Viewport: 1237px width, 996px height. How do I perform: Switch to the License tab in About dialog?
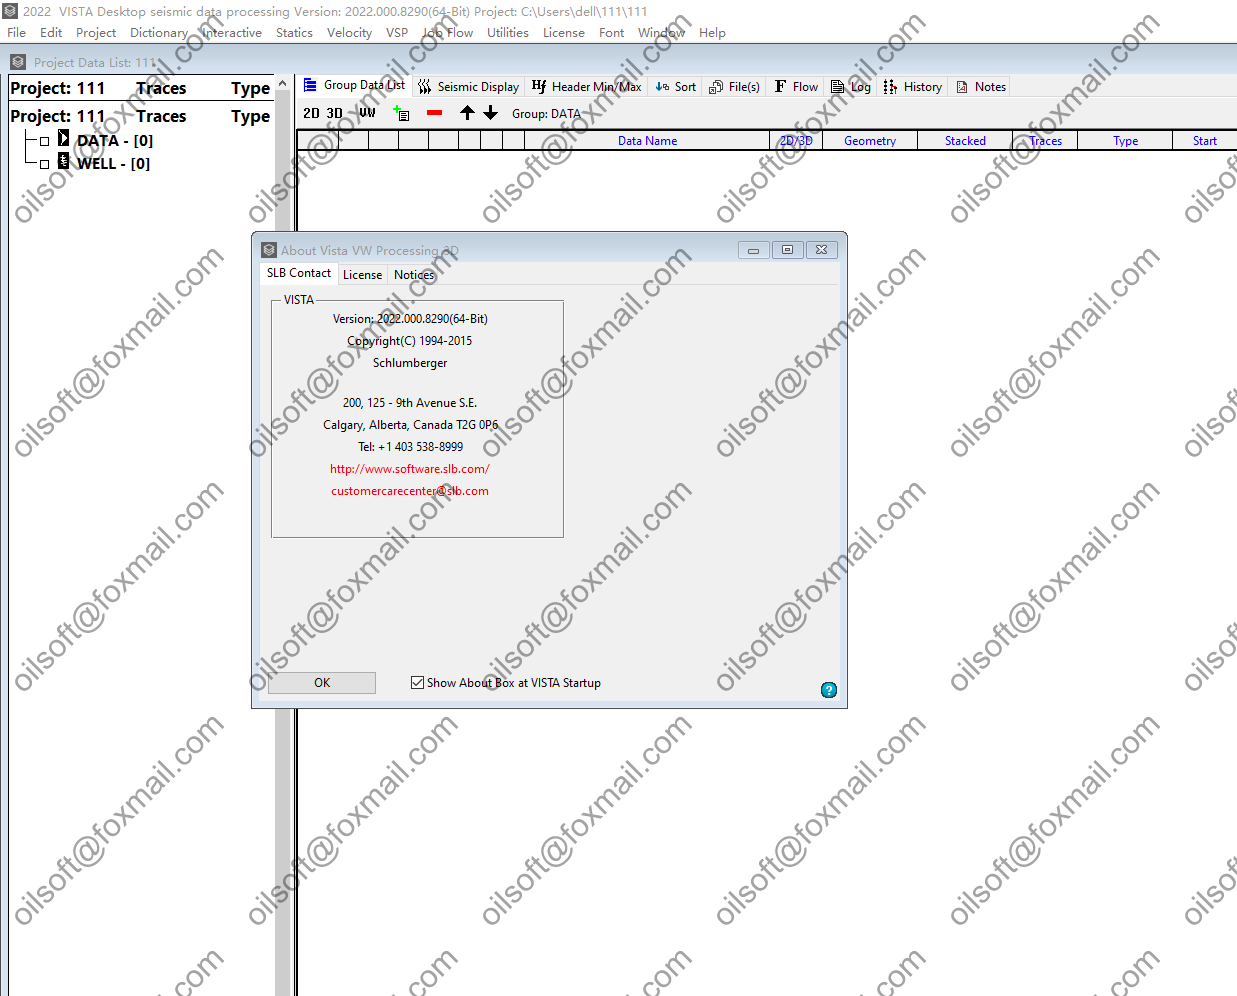(362, 275)
